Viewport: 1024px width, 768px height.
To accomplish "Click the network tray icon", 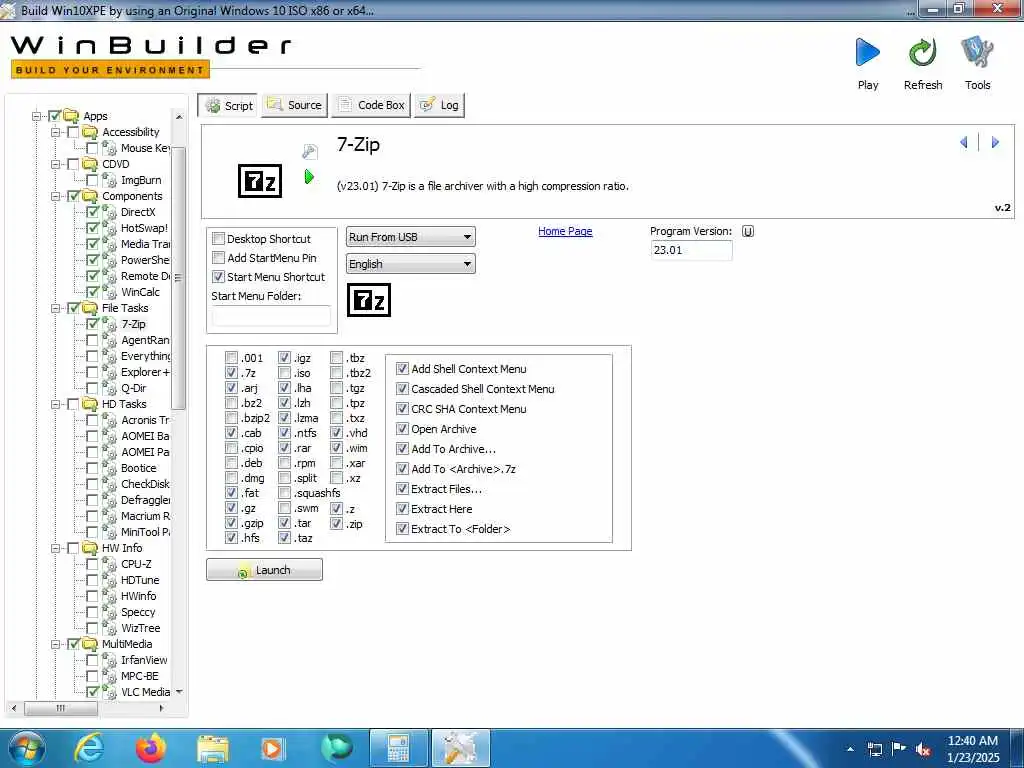I will point(874,749).
